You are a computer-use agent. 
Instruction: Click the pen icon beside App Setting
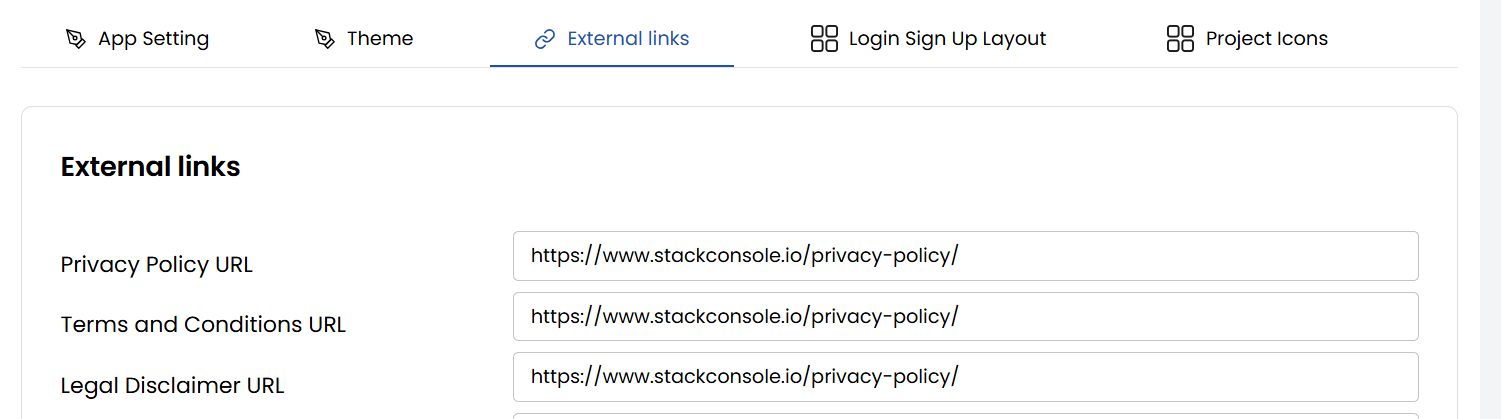(76, 39)
